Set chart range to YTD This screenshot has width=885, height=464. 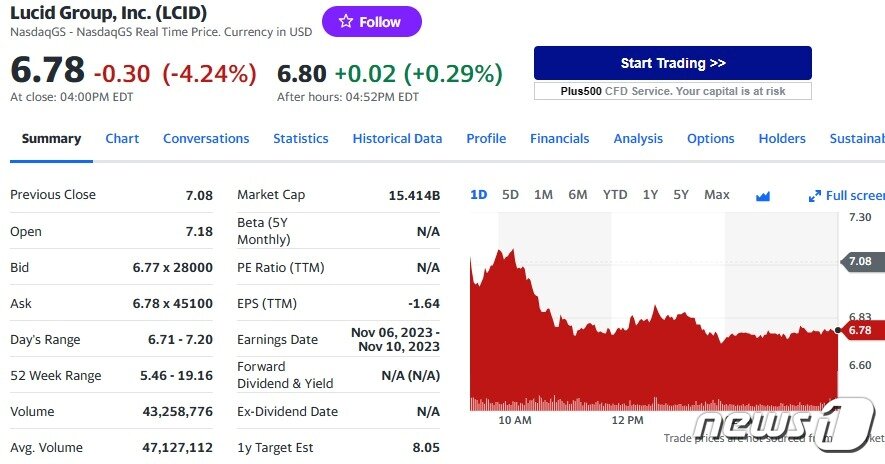615,195
